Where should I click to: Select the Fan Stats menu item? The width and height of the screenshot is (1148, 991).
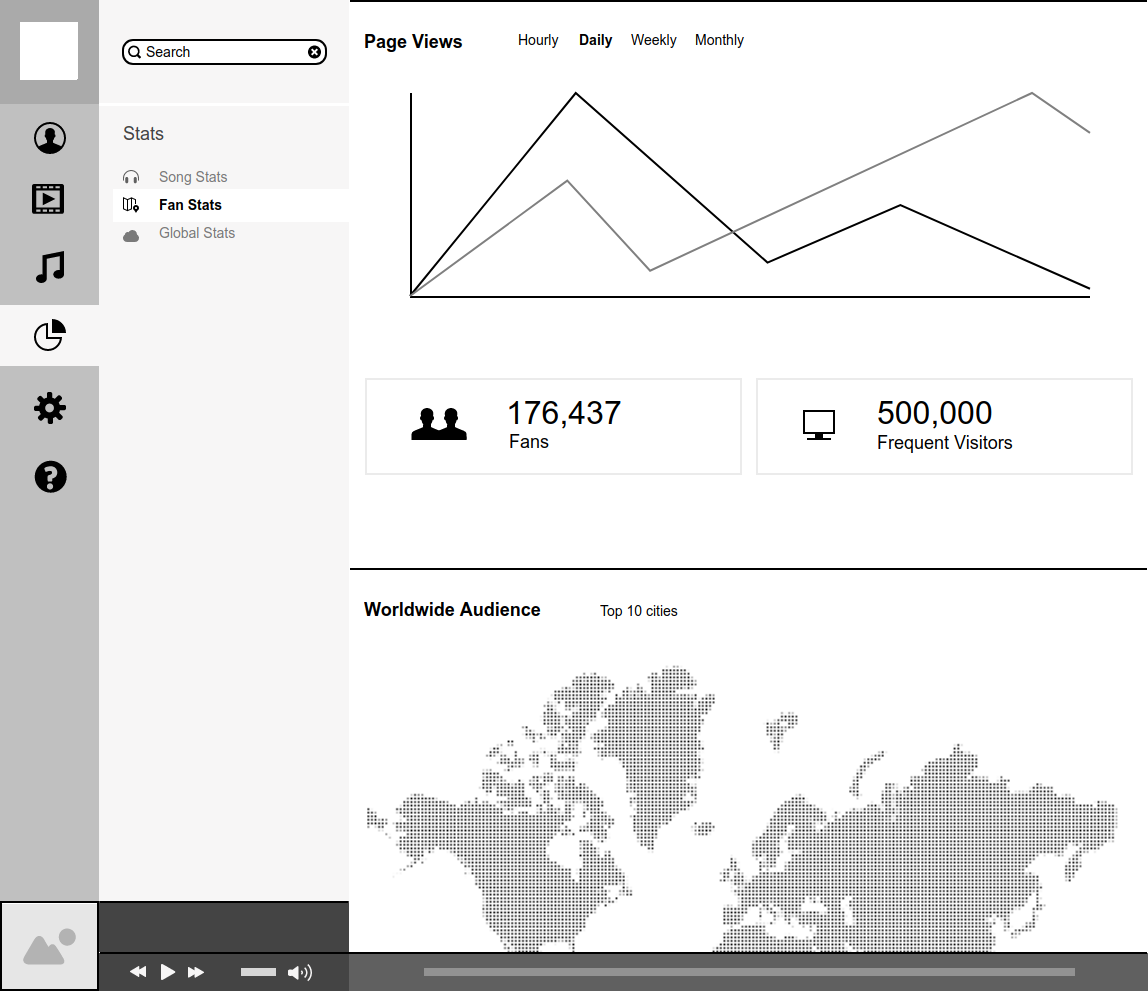coord(231,205)
